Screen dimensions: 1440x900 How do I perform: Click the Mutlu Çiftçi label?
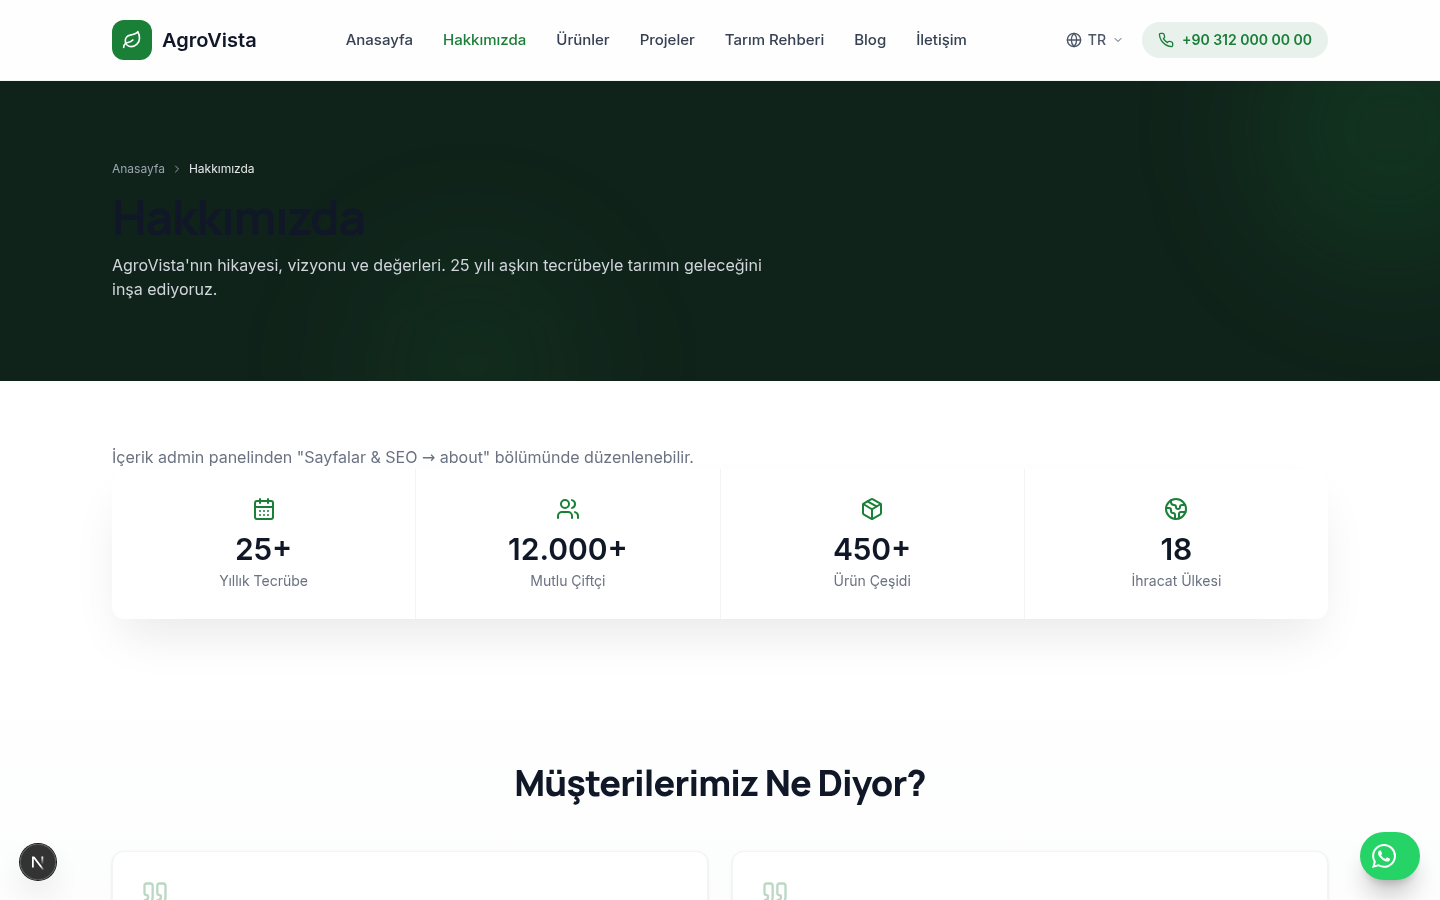pyautogui.click(x=568, y=581)
